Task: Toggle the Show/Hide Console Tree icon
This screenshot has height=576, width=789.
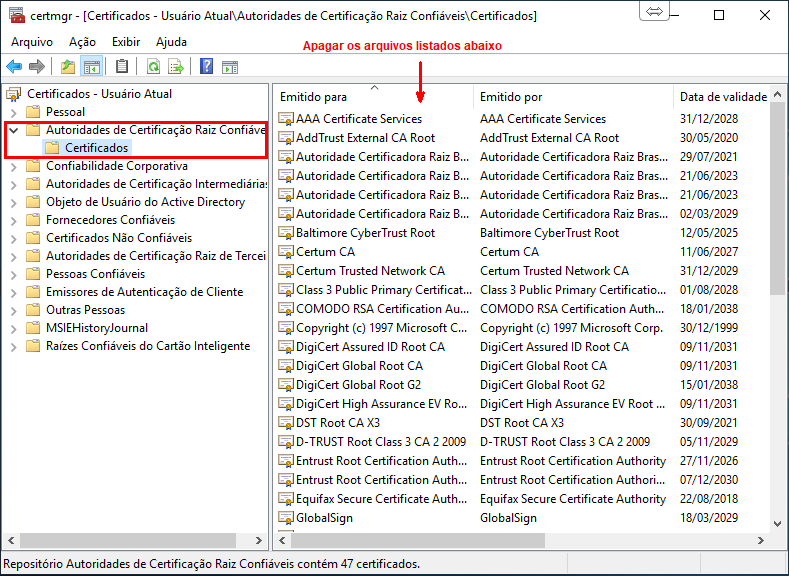Action: 91,67
